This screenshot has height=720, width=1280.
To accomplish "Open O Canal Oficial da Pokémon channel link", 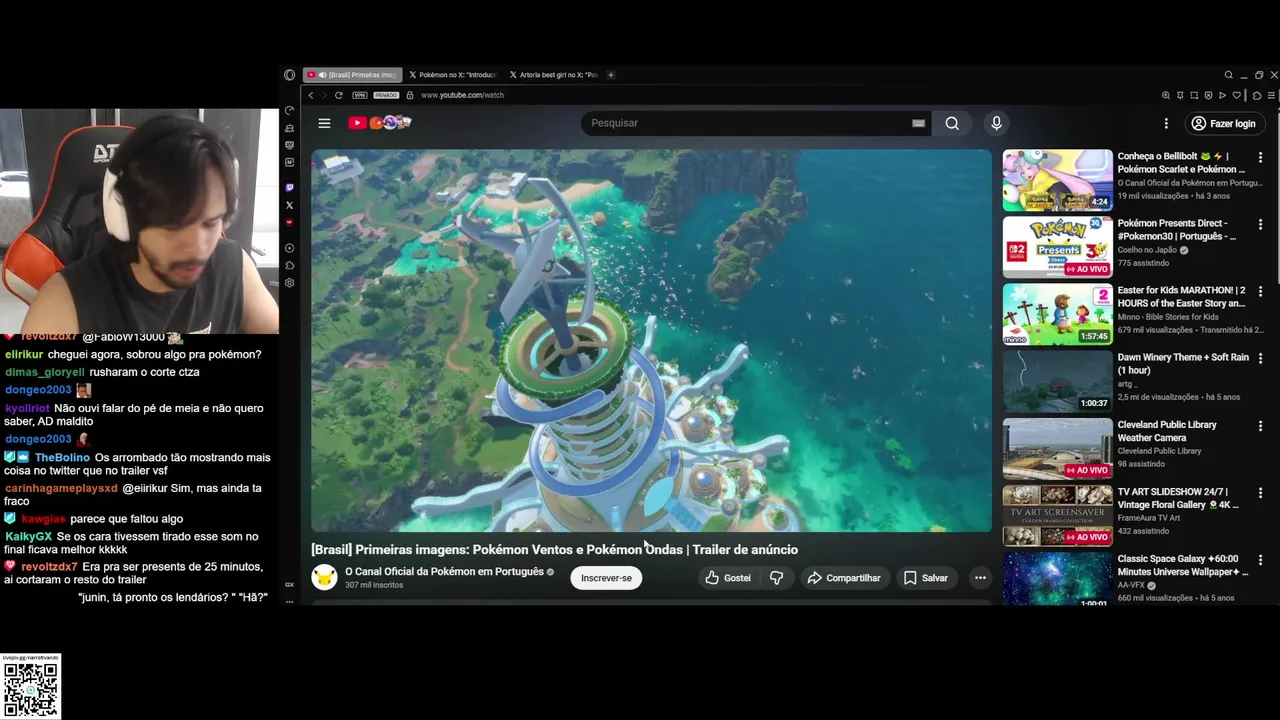I will point(444,571).
